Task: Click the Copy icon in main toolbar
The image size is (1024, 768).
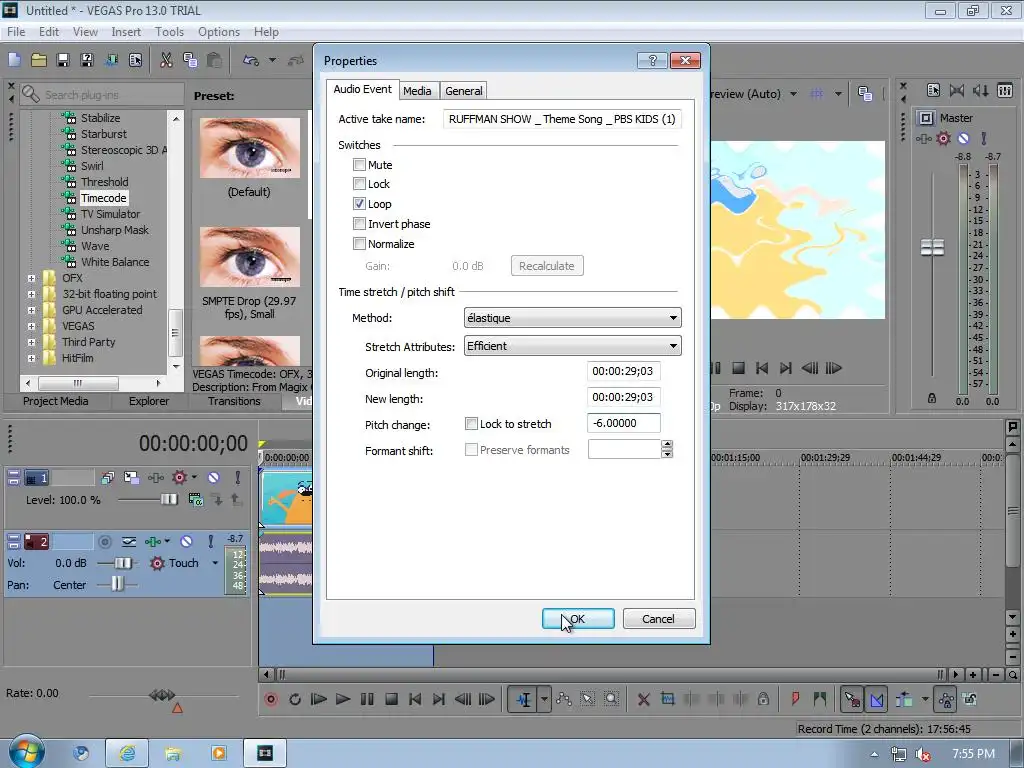Action: [190, 60]
